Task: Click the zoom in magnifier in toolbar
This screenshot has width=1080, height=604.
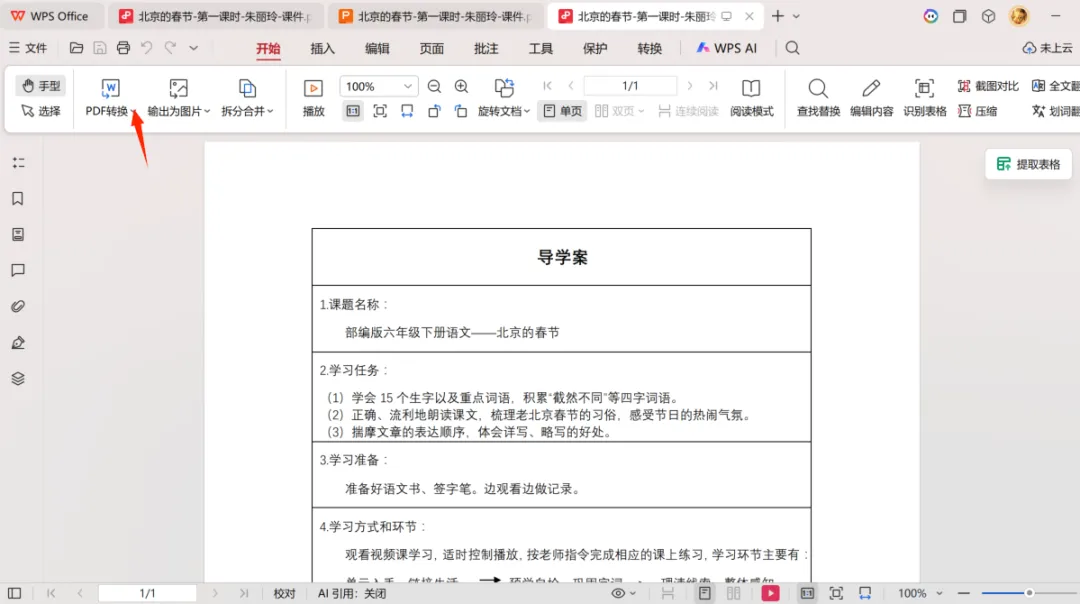Action: pyautogui.click(x=461, y=86)
